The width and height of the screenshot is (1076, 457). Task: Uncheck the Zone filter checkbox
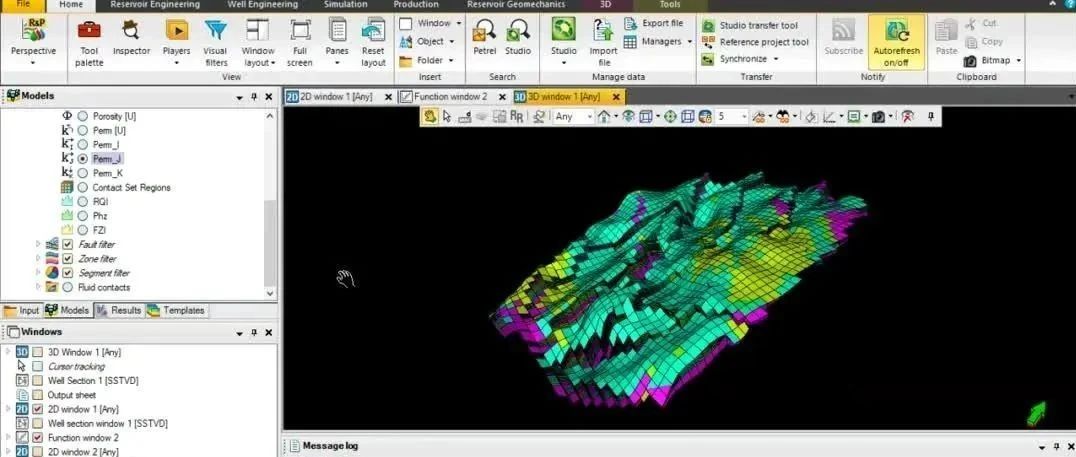[x=67, y=259]
